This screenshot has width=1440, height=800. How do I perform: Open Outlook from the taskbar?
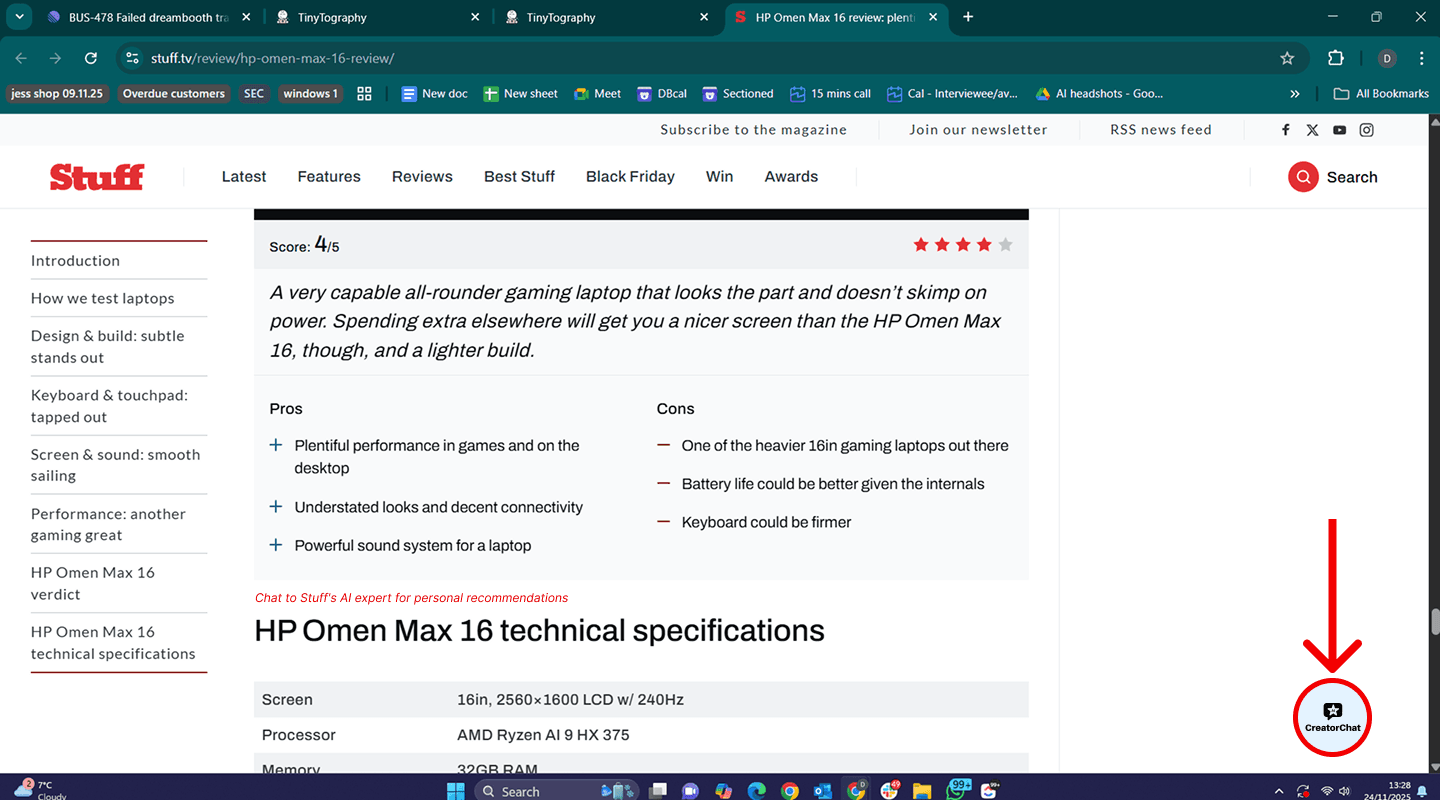pyautogui.click(x=823, y=790)
